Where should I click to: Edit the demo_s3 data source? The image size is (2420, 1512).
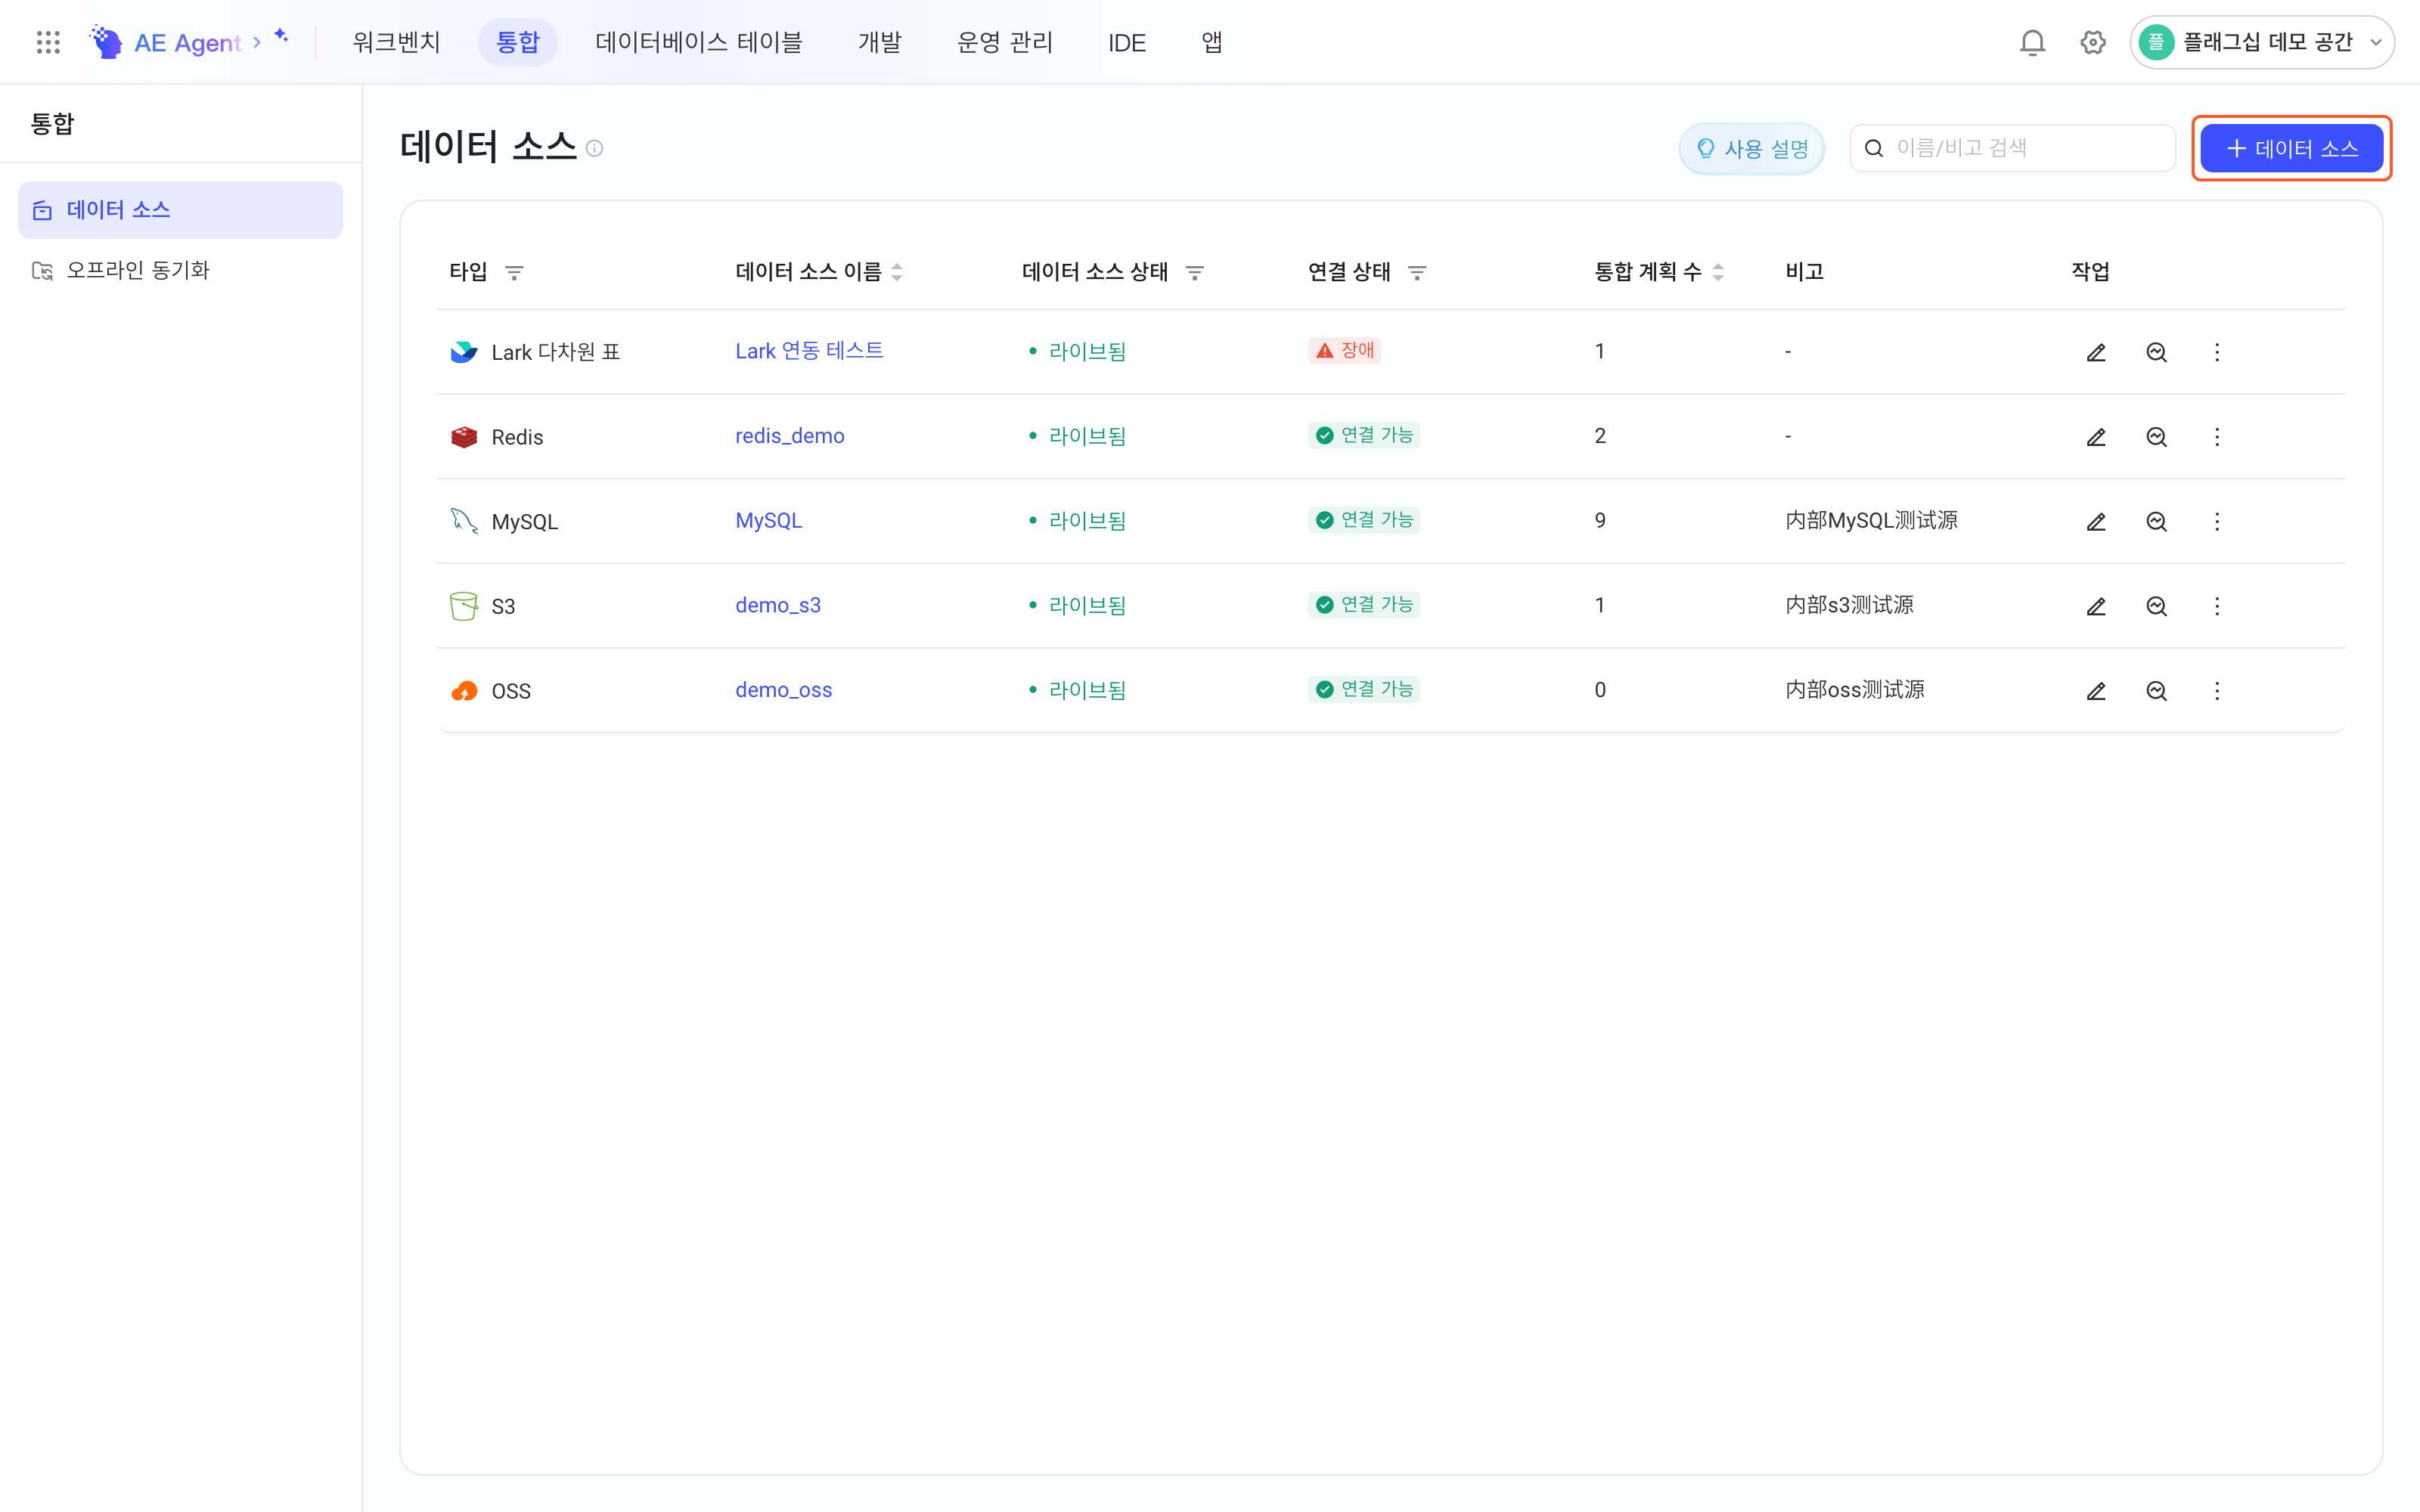[x=2096, y=606]
